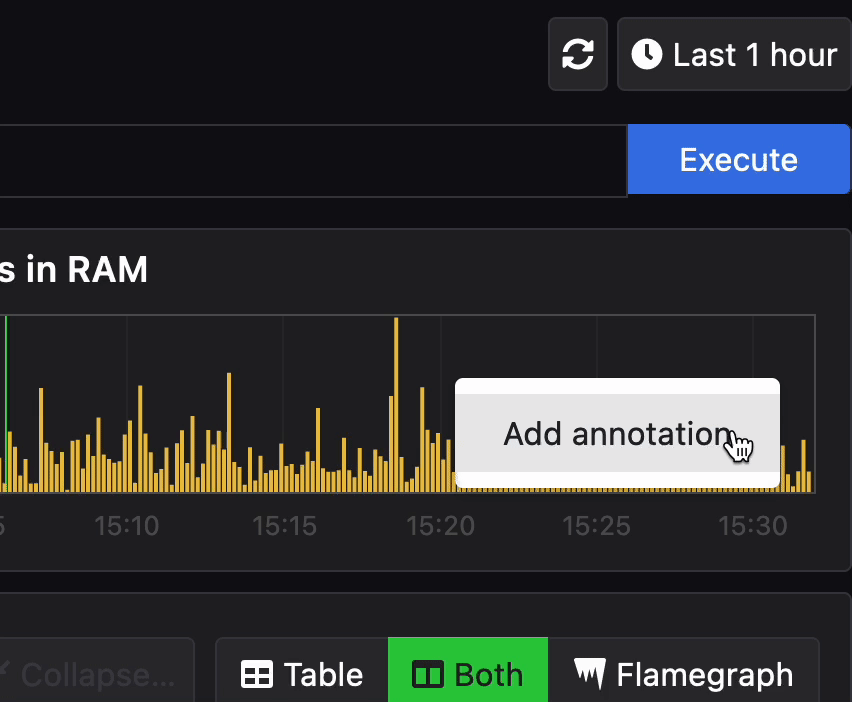Switch to Flamegraph view
This screenshot has height=702, width=852.
pyautogui.click(x=685, y=674)
